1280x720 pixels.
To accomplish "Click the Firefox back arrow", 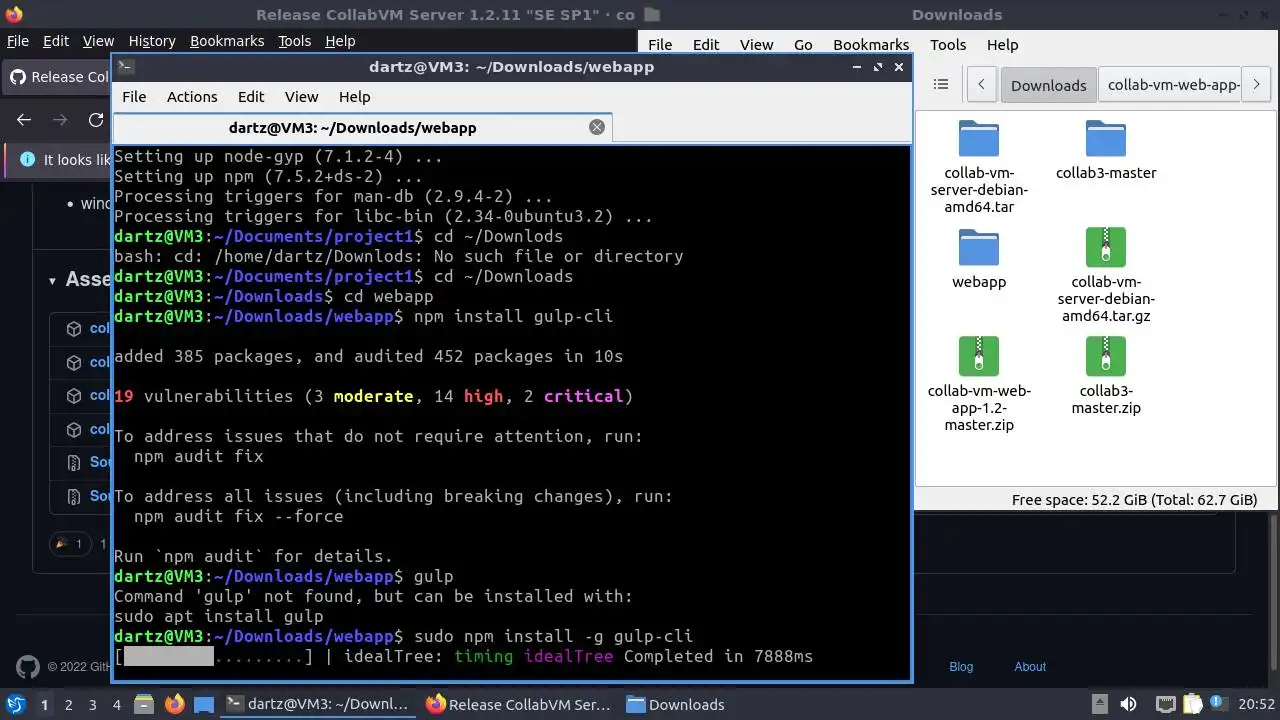I will 24,120.
